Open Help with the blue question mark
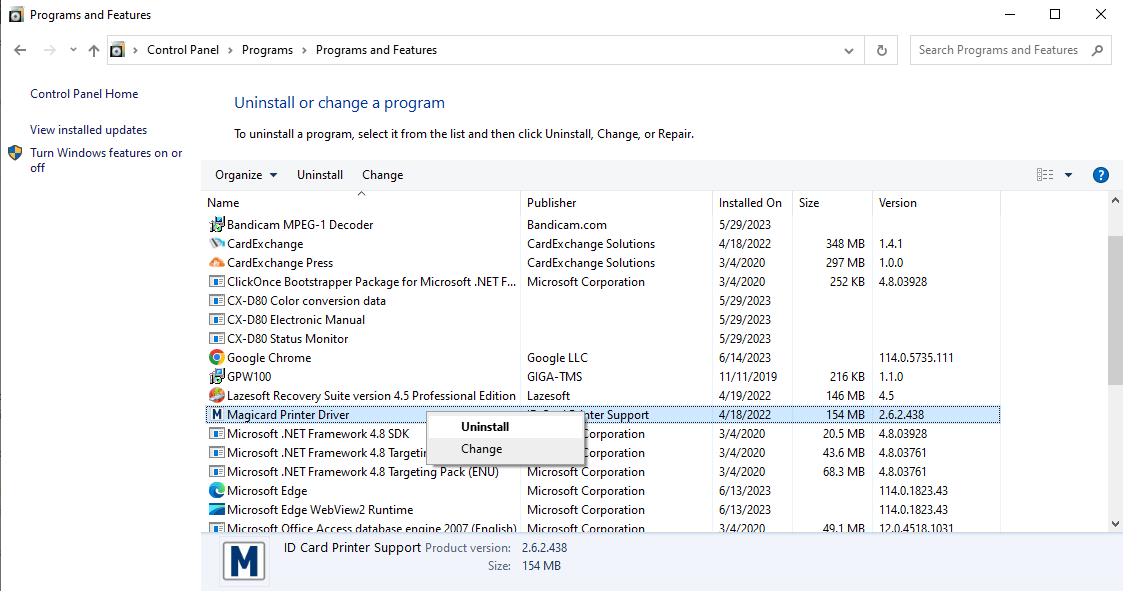This screenshot has height=591, width=1123. 1101,175
